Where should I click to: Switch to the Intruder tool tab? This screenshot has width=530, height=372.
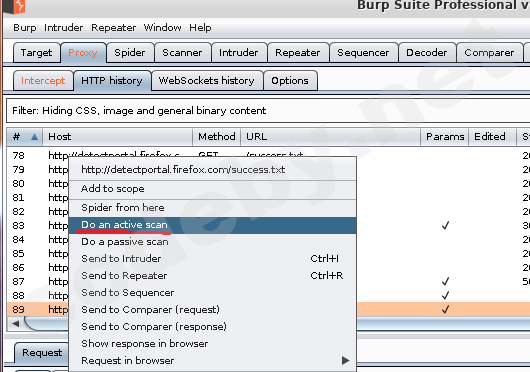(239, 53)
